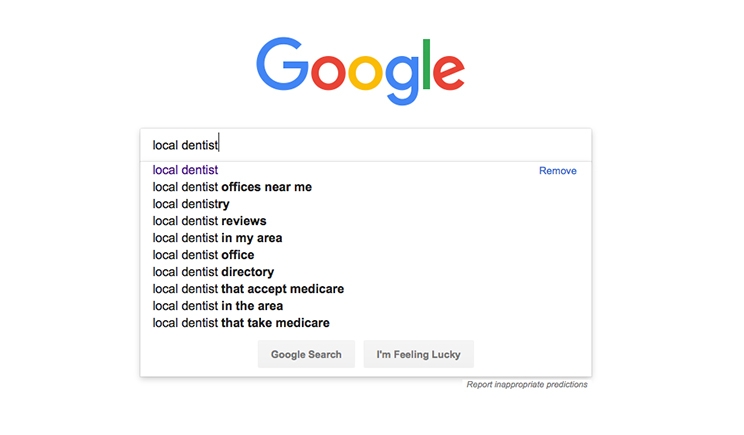This screenshot has width=744, height=435.
Task: Select "local dentist in the area" suggestion
Action: 218,306
